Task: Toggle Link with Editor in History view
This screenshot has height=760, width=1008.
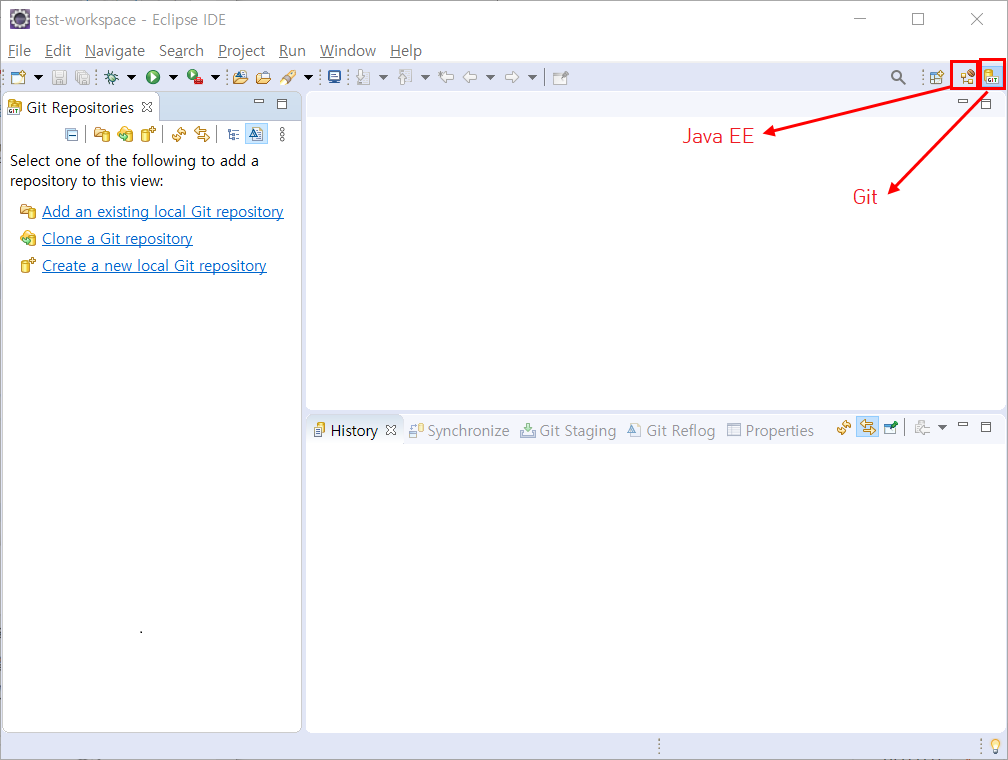Action: [868, 427]
